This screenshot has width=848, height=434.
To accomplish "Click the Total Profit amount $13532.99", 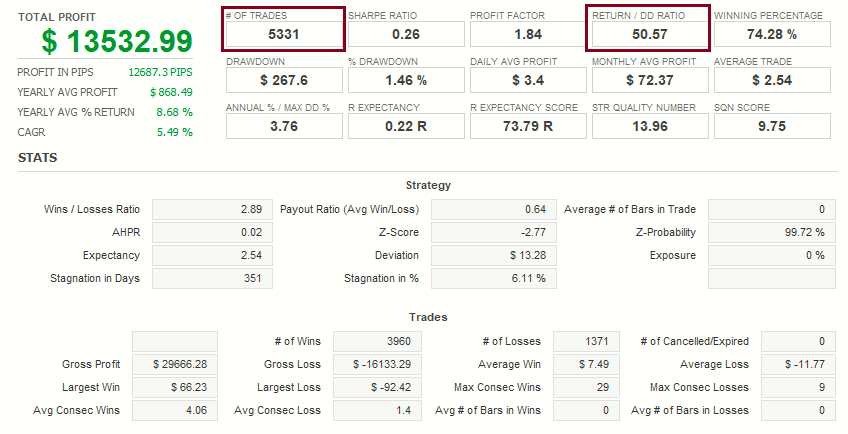I will point(116,41).
